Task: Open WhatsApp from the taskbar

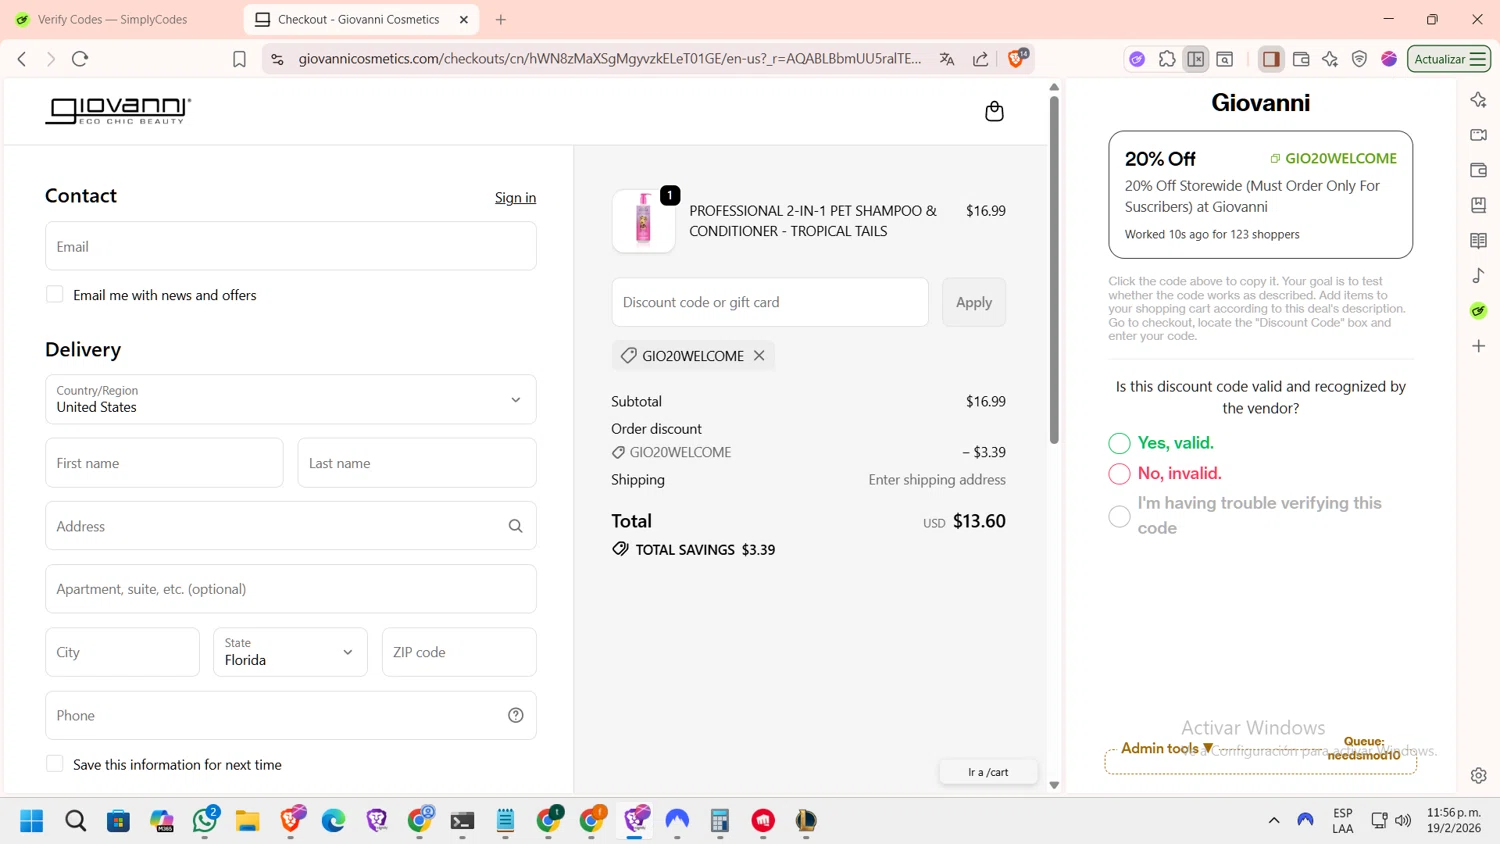Action: [205, 821]
